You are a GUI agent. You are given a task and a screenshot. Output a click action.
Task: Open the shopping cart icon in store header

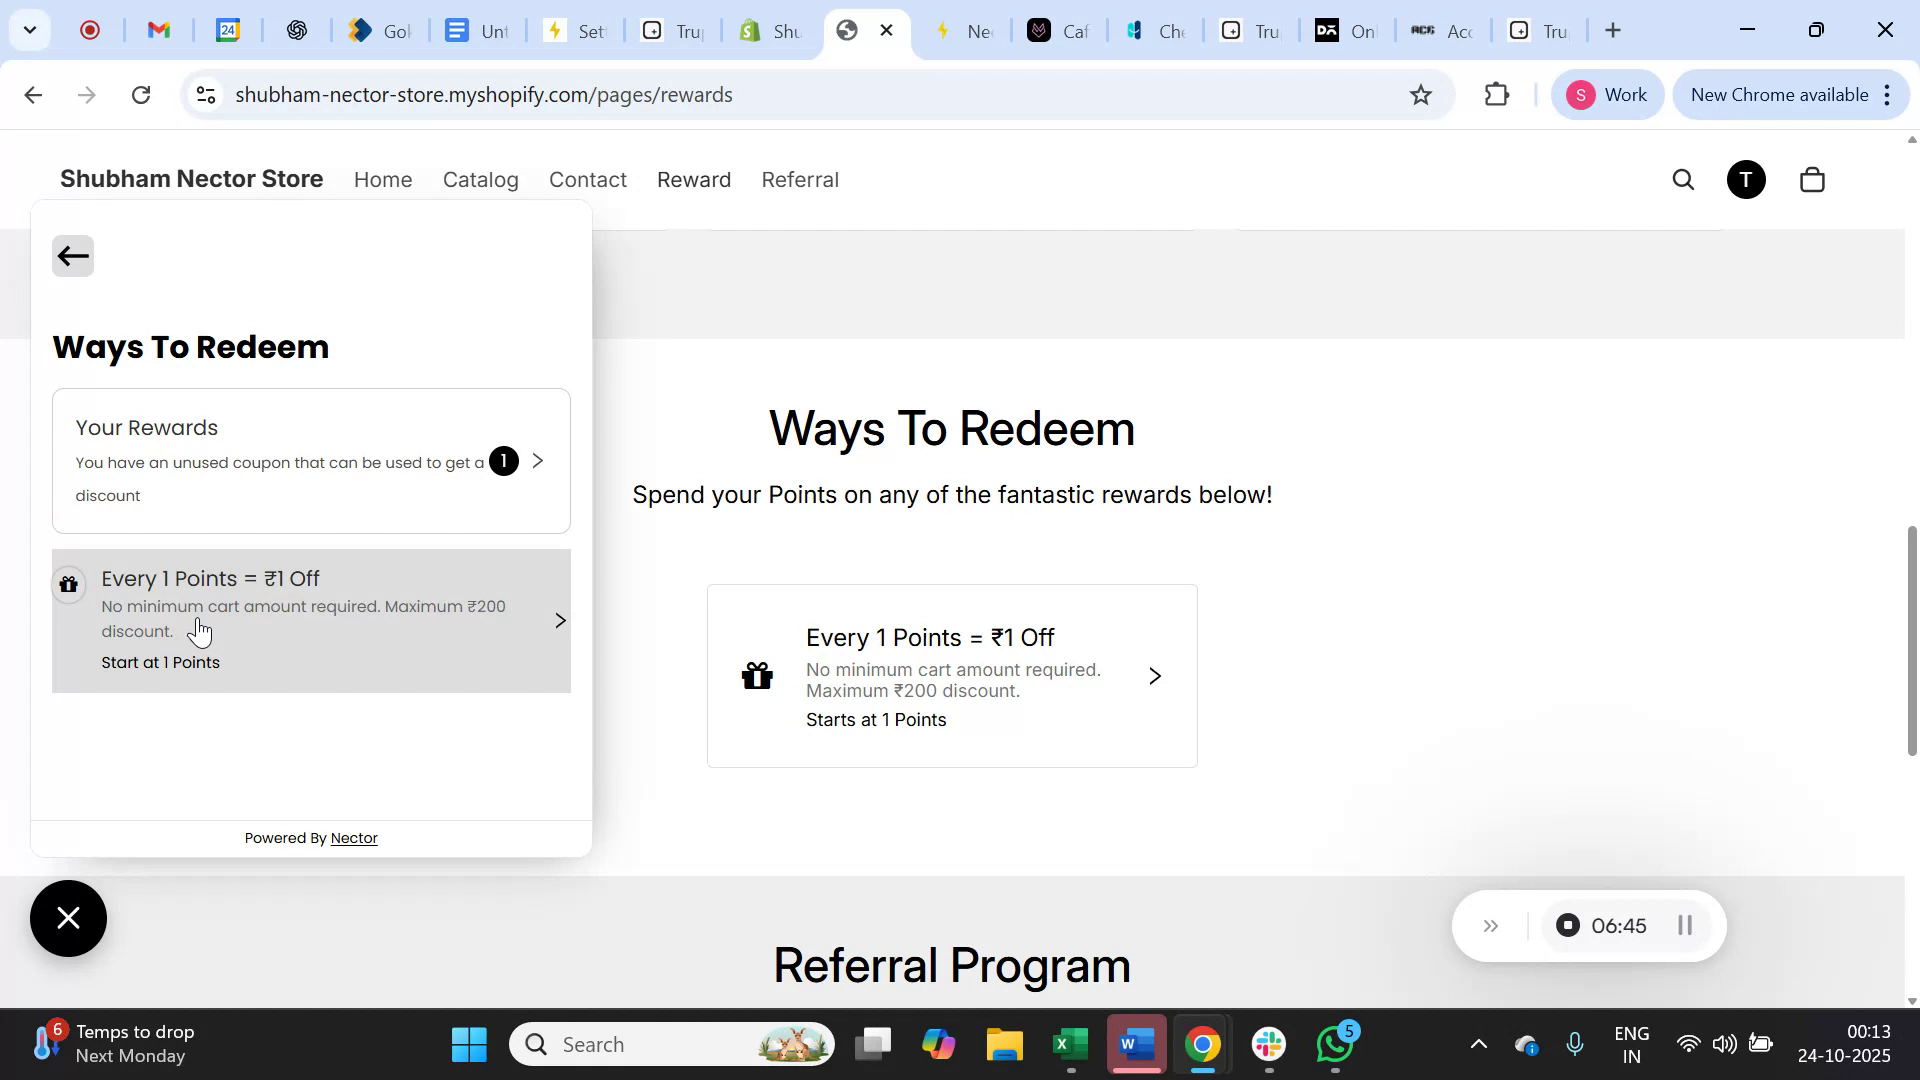pos(1812,179)
